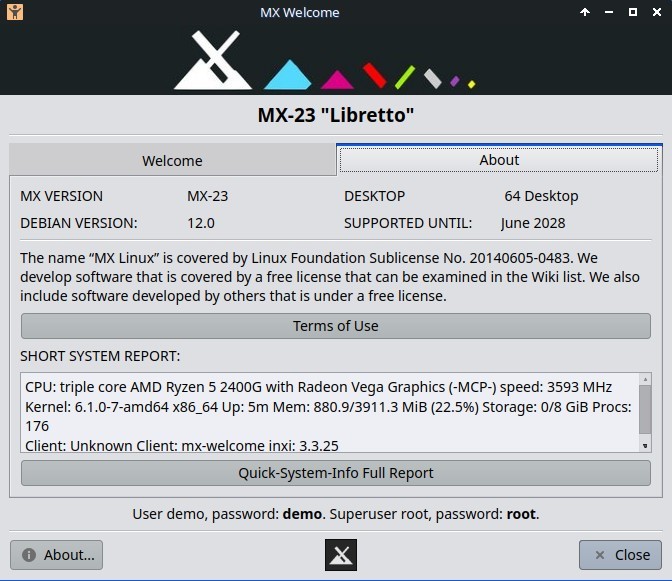This screenshot has width=672, height=581.
Task: Click the cyan triangle in the banner
Action: [288, 75]
